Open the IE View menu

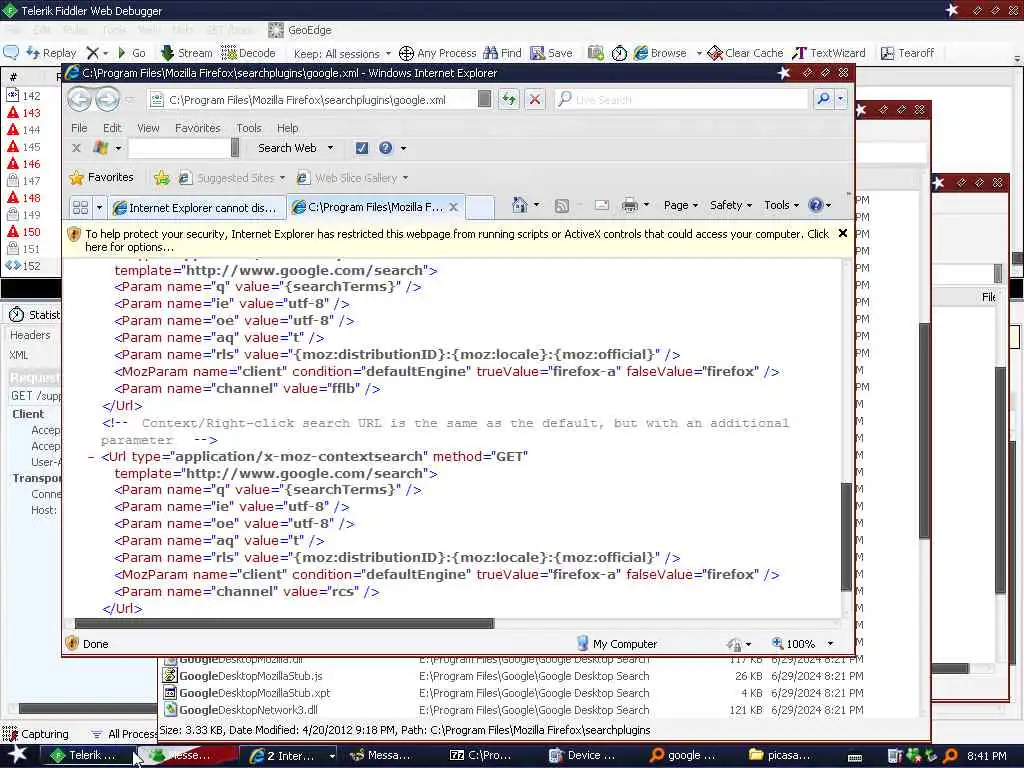coord(148,128)
